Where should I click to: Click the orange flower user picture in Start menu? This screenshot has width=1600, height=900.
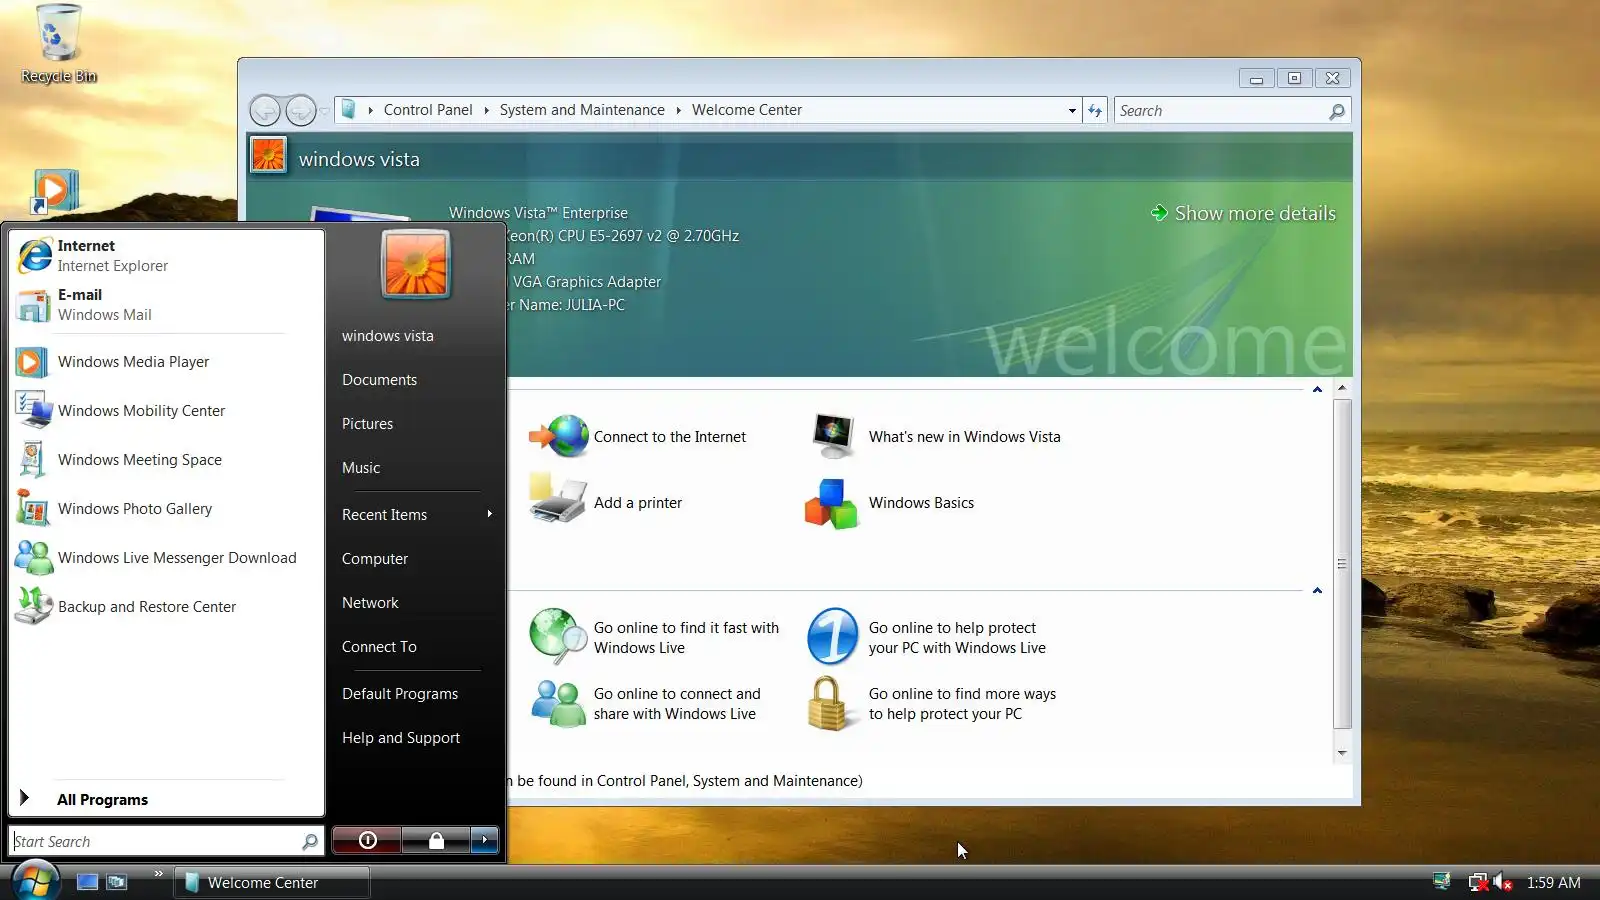click(x=416, y=264)
